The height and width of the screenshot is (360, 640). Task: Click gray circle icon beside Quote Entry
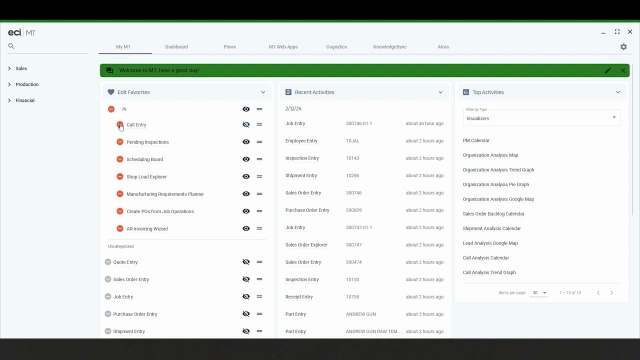tap(108, 262)
